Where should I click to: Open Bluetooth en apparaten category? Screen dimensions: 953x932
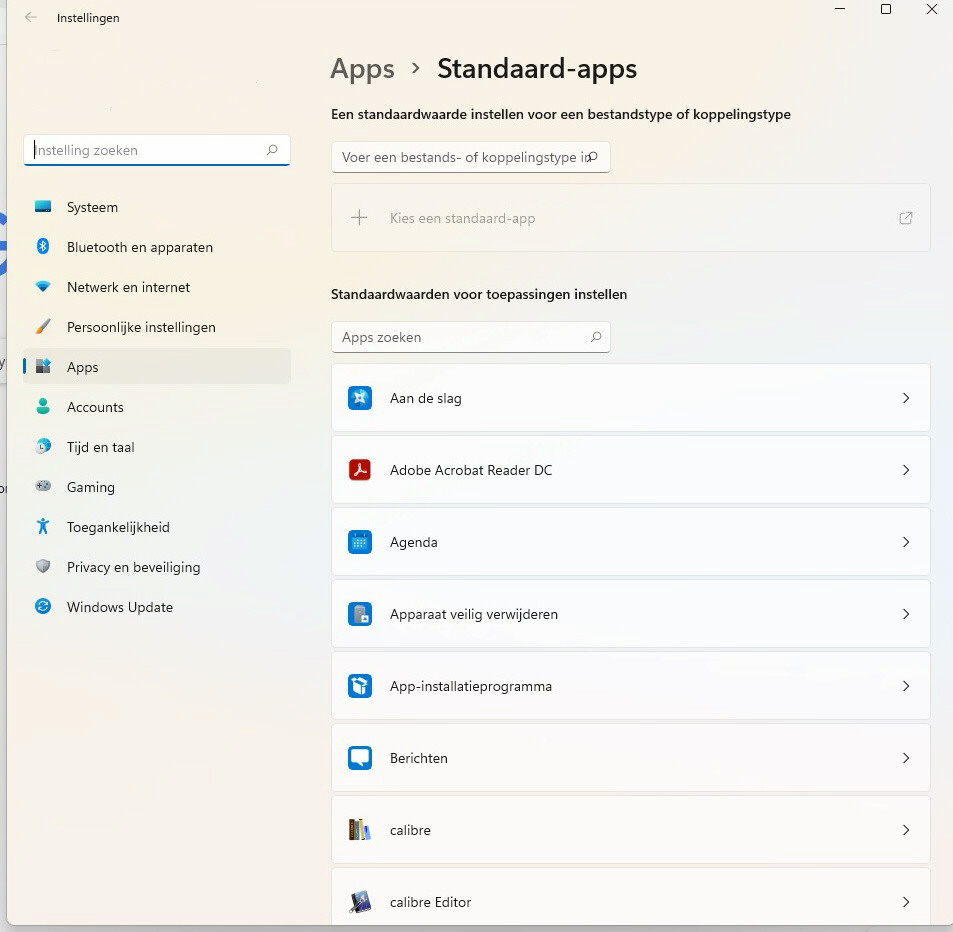[x=157, y=247]
